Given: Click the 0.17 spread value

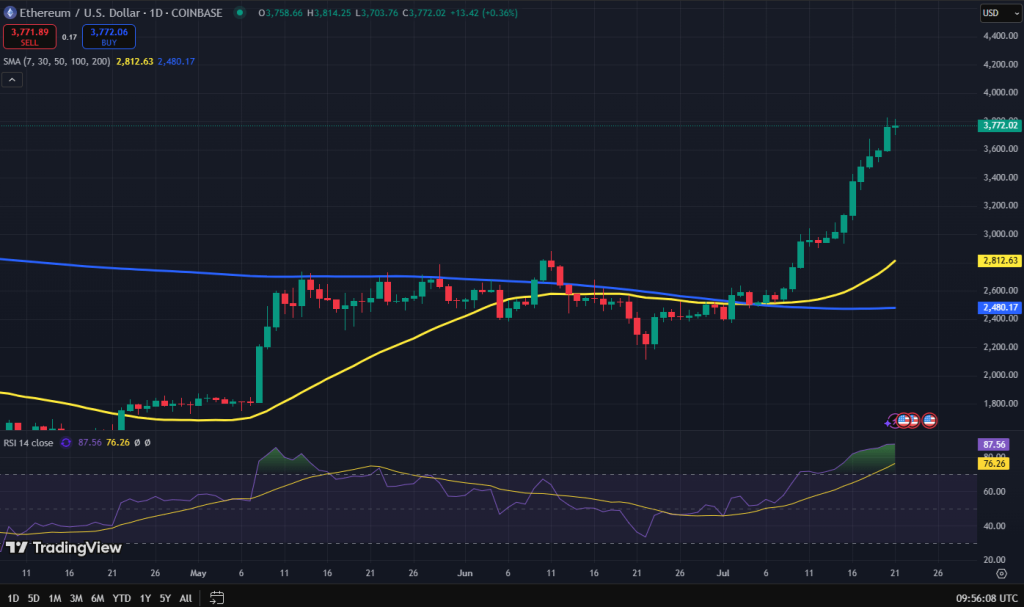Looking at the screenshot, I should pos(69,37).
